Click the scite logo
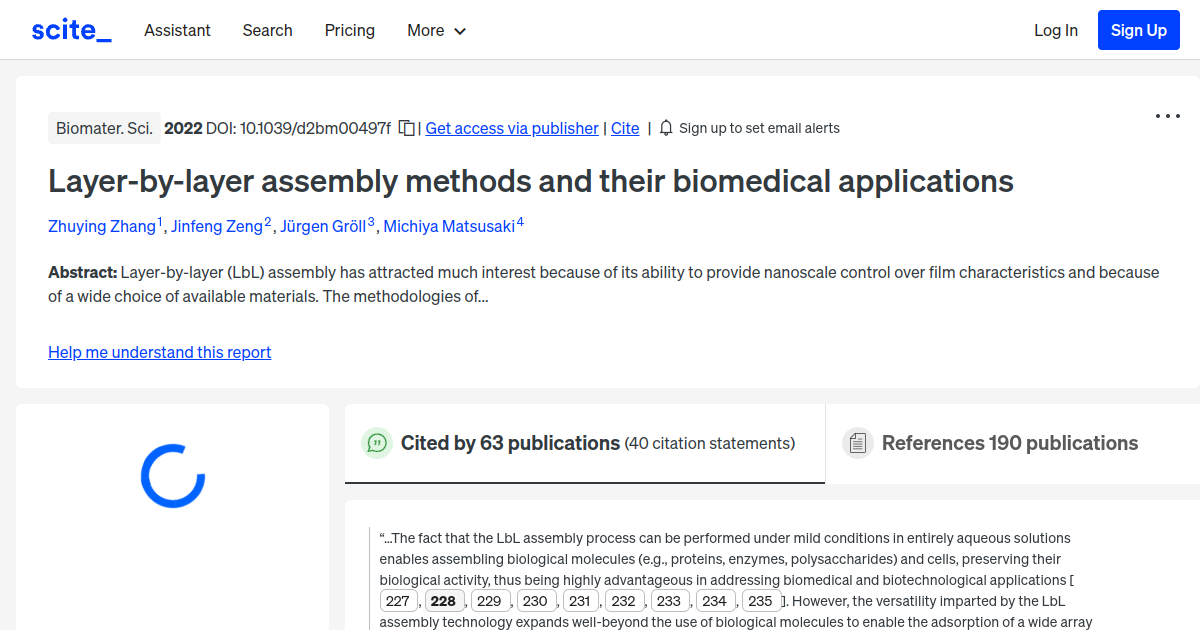 tap(70, 29)
